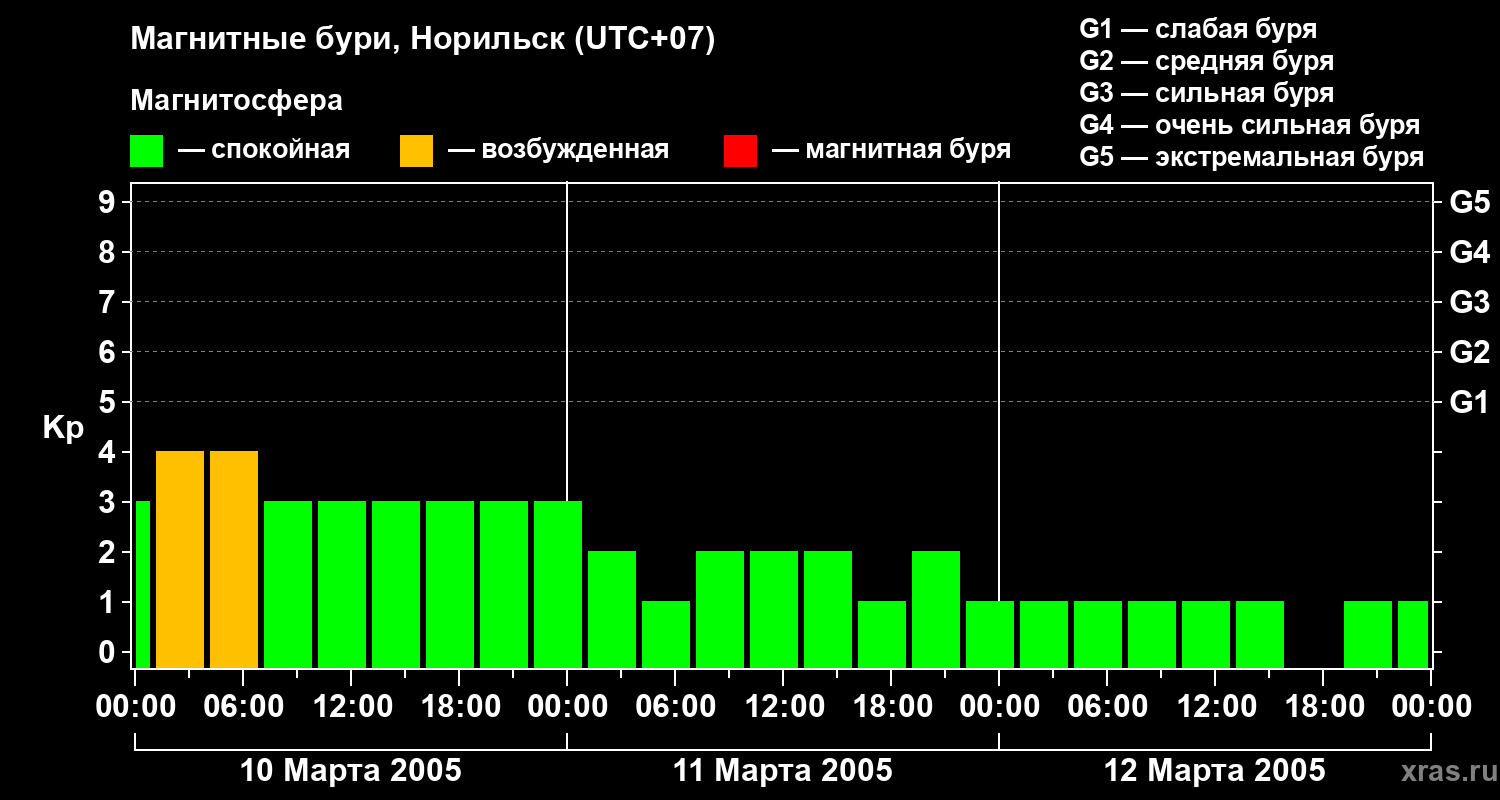Select green Kp 2 bar for 10:00–13:00, 11 Марта

click(x=774, y=609)
